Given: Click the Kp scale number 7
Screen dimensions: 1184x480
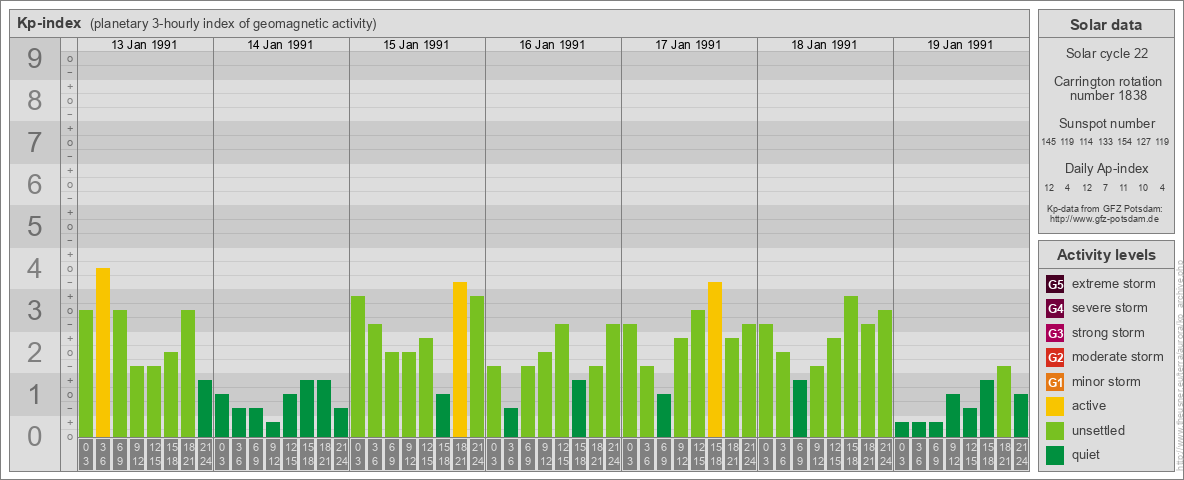Looking at the screenshot, I should coord(35,143).
